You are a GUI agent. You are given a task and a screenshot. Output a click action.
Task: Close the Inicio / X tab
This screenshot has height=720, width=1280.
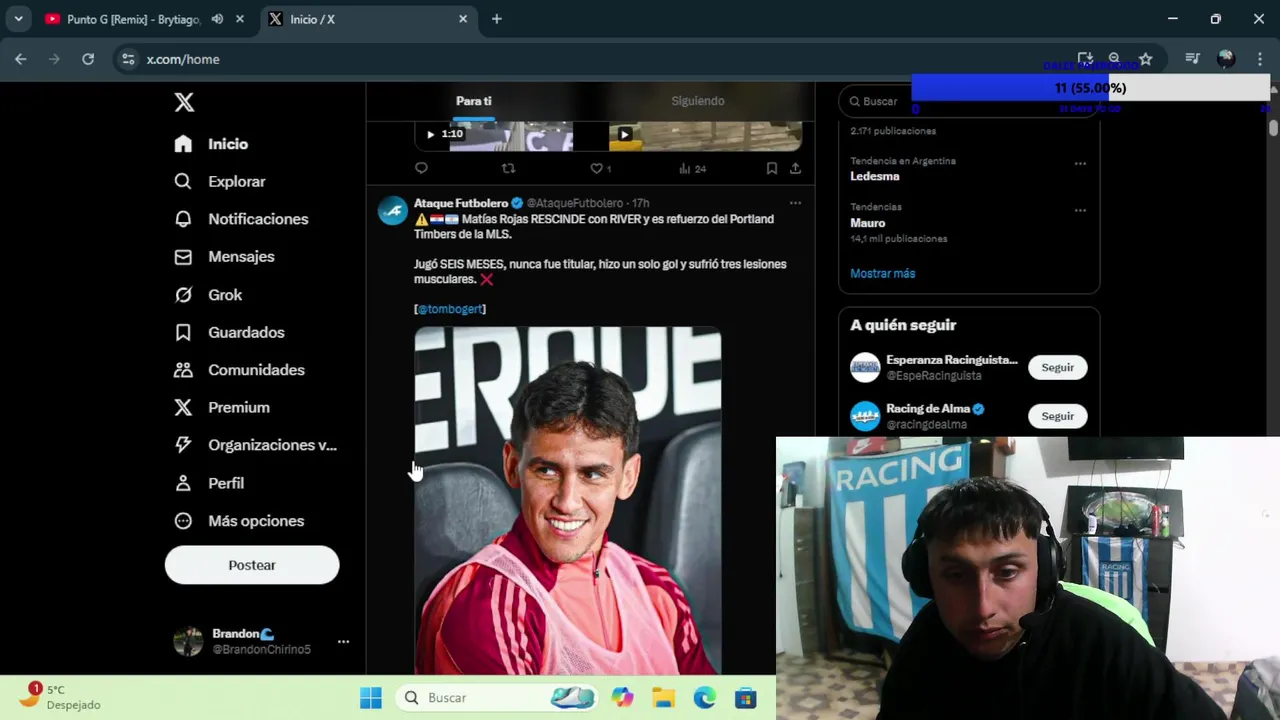click(463, 19)
